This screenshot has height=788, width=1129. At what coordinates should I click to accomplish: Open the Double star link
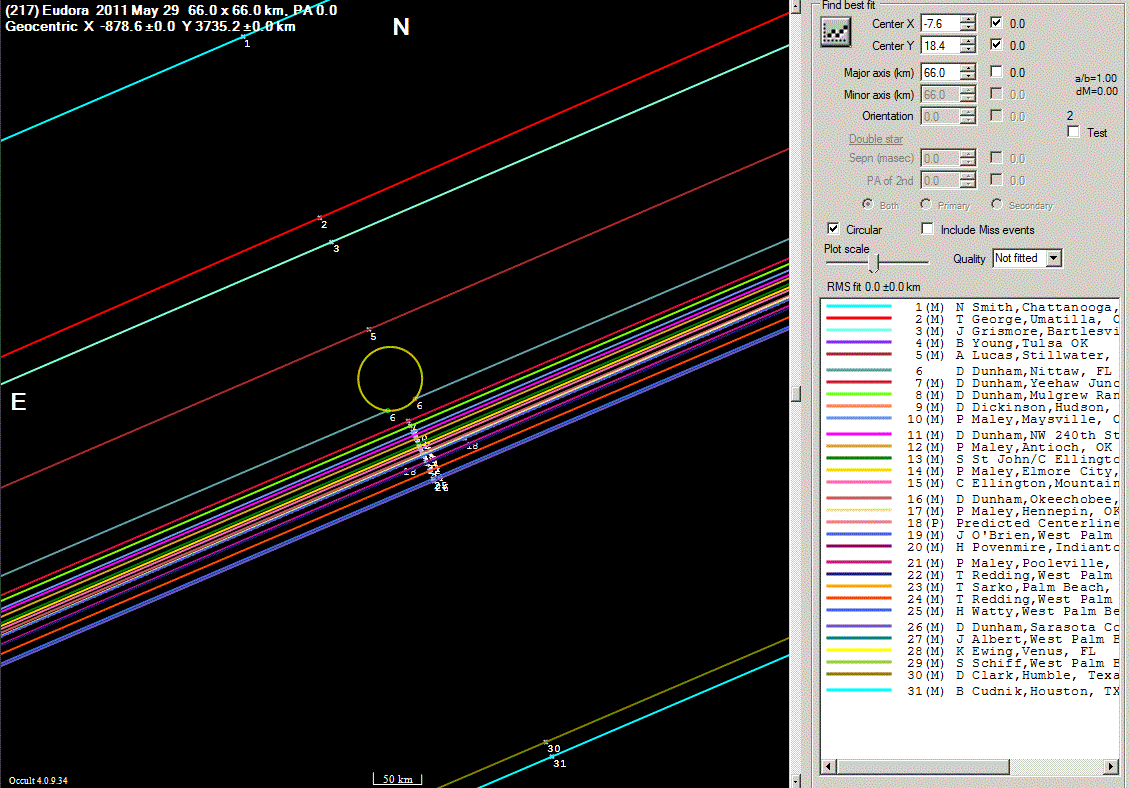pos(876,139)
